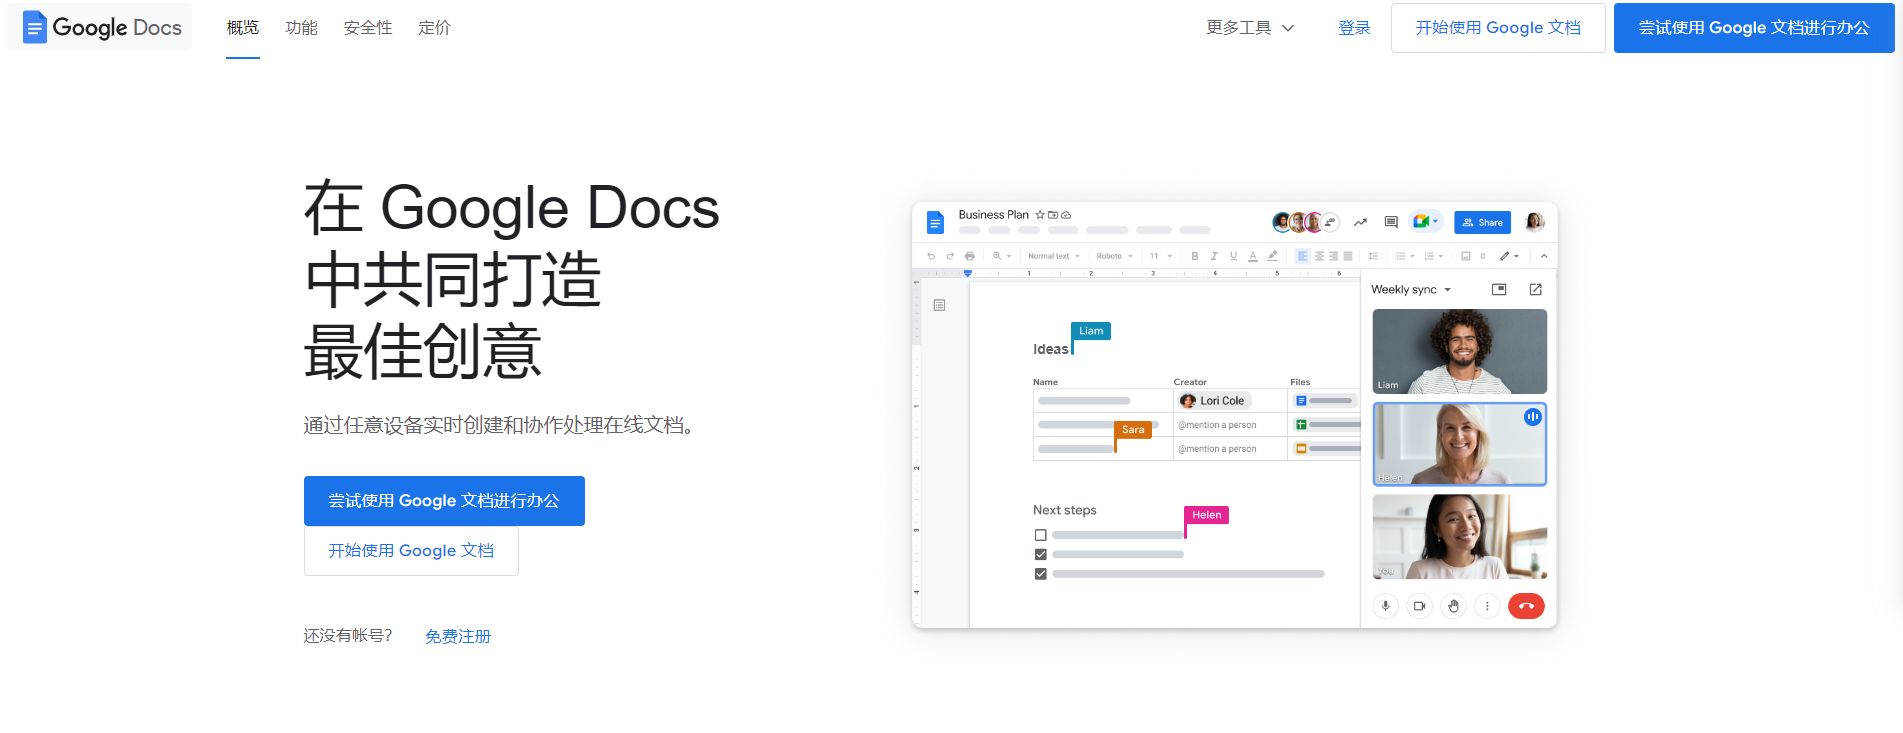Click 开始使用 Google 文档 below the headline
This screenshot has width=1903, height=733.
pyautogui.click(x=411, y=551)
